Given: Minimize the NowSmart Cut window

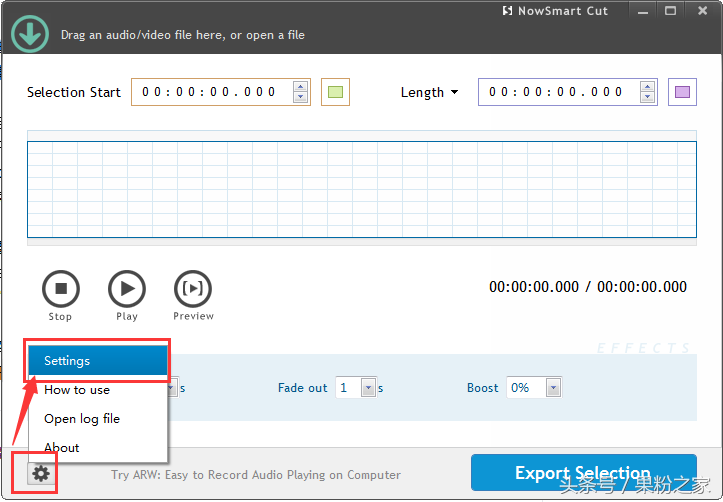Looking at the screenshot, I should pos(643,11).
